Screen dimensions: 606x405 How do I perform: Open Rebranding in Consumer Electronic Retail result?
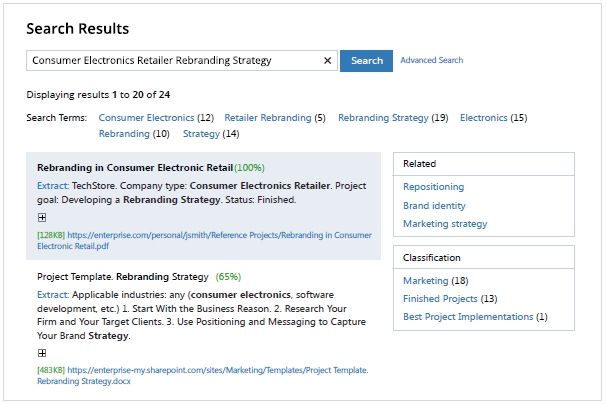135,167
